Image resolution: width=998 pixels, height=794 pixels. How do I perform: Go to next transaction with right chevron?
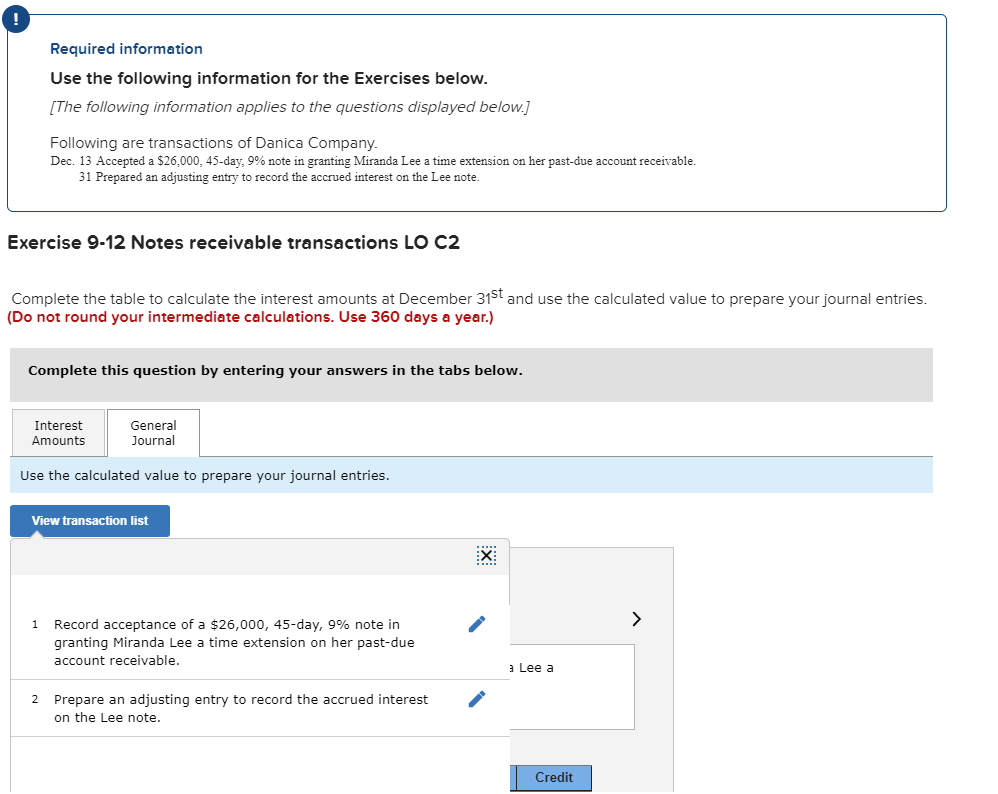point(636,619)
